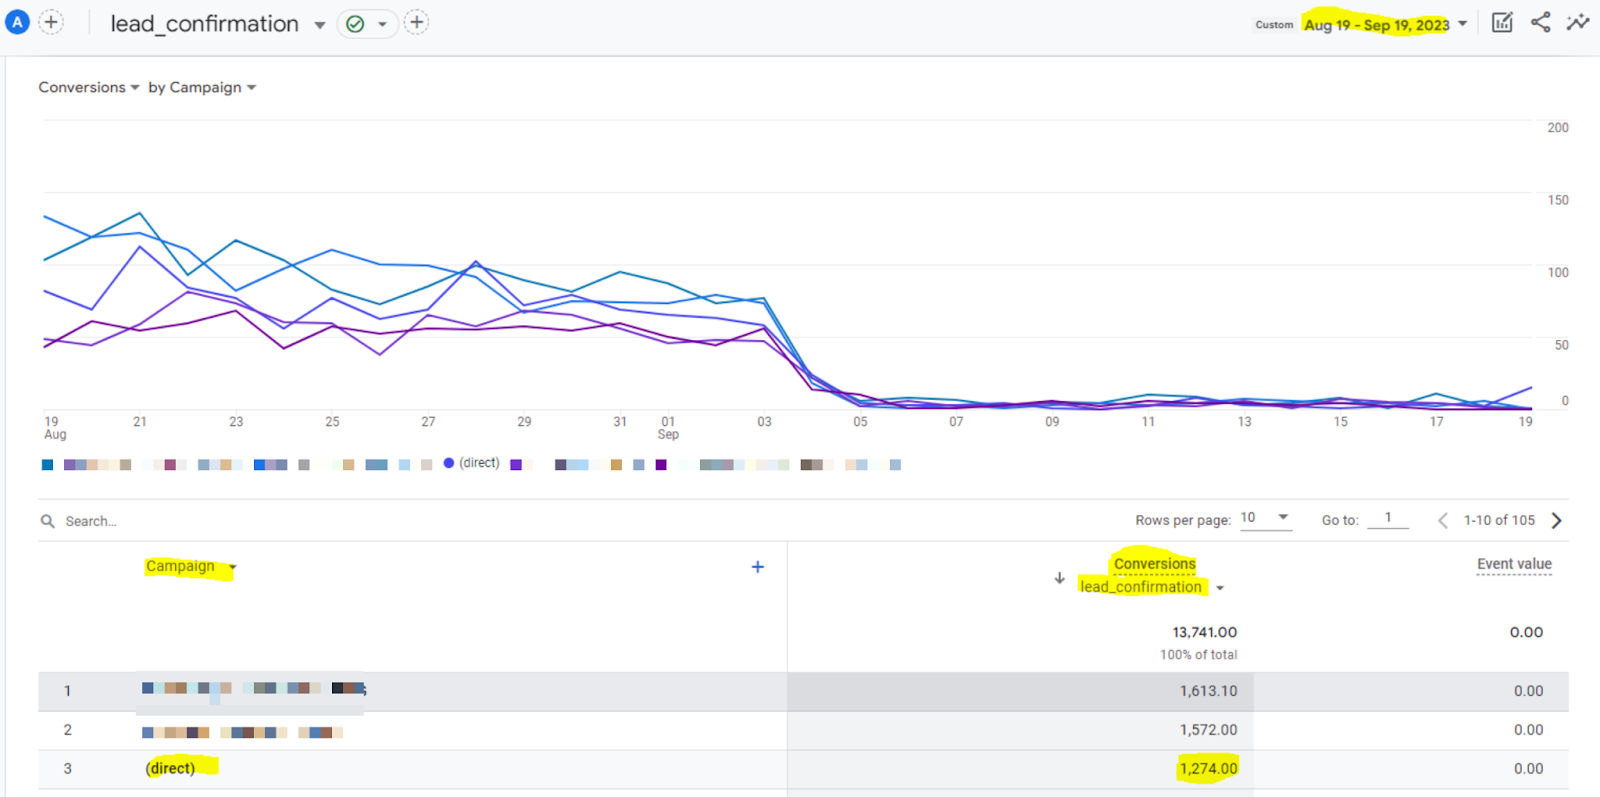Sort by Conversions using the down arrow
The width and height of the screenshot is (1600, 797).
(1060, 578)
